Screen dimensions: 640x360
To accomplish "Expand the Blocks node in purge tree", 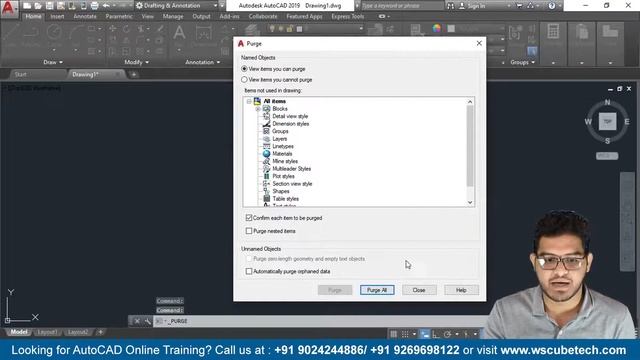I will [258, 109].
